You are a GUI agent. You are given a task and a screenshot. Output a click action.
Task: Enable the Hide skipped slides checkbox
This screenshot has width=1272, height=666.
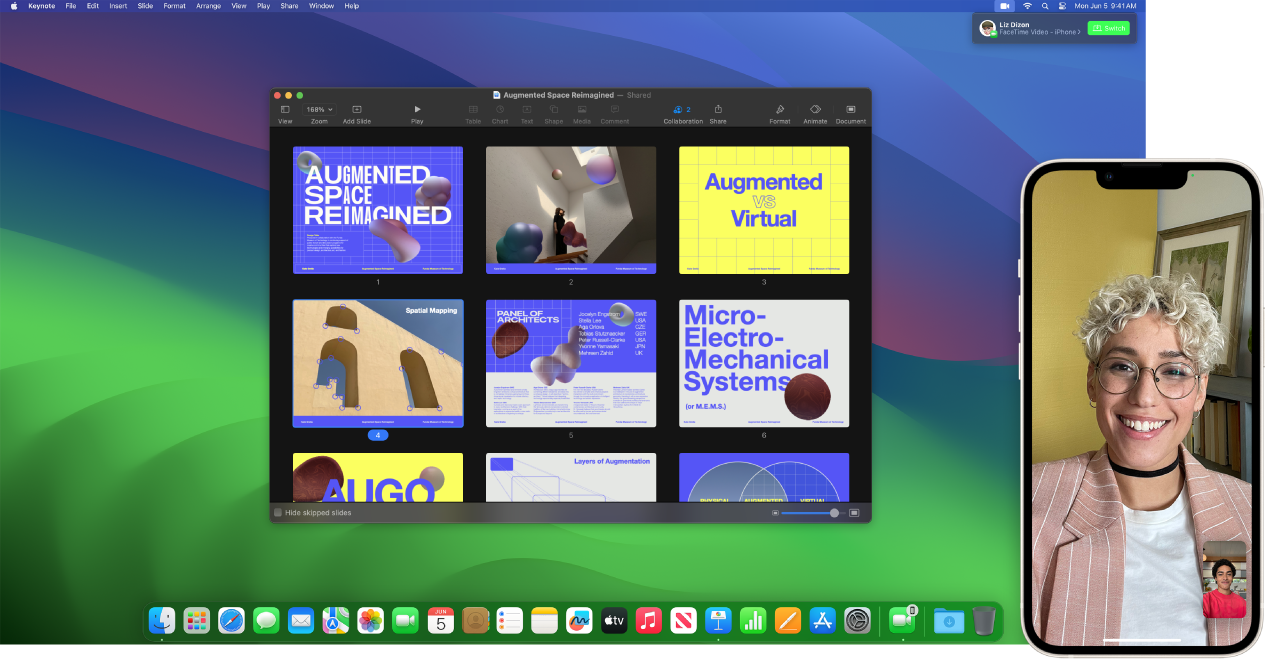coord(277,512)
